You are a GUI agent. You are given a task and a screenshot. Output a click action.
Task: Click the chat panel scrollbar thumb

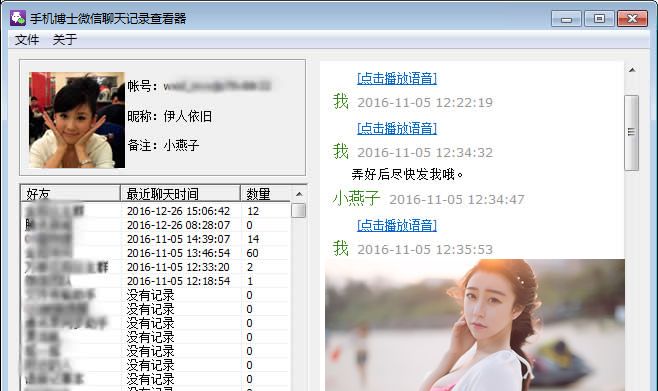[632, 133]
